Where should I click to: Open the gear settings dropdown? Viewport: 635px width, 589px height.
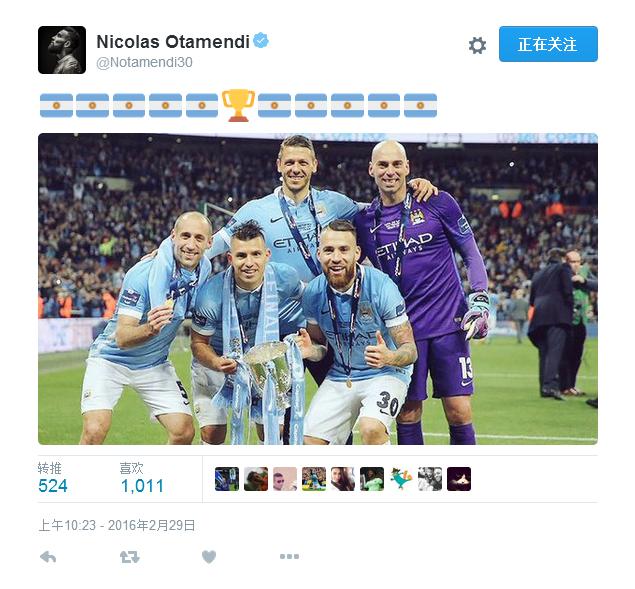(x=477, y=45)
